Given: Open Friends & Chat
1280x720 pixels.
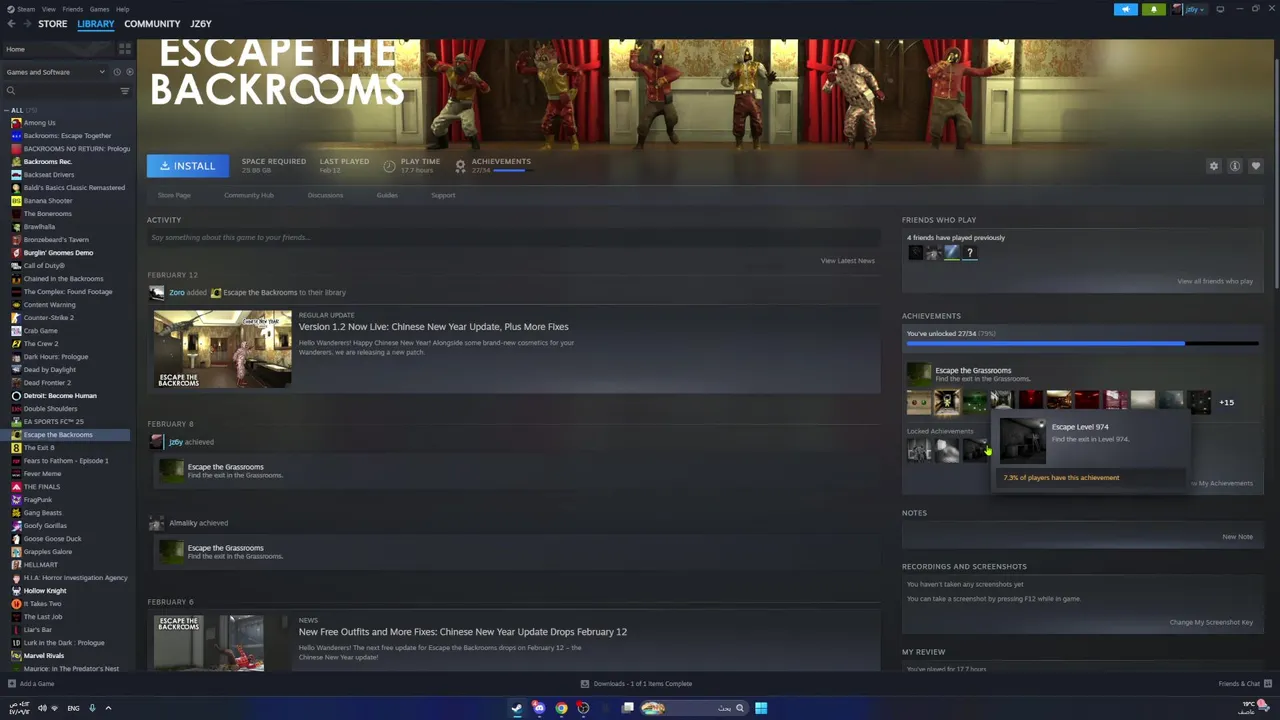Looking at the screenshot, I should (1245, 684).
